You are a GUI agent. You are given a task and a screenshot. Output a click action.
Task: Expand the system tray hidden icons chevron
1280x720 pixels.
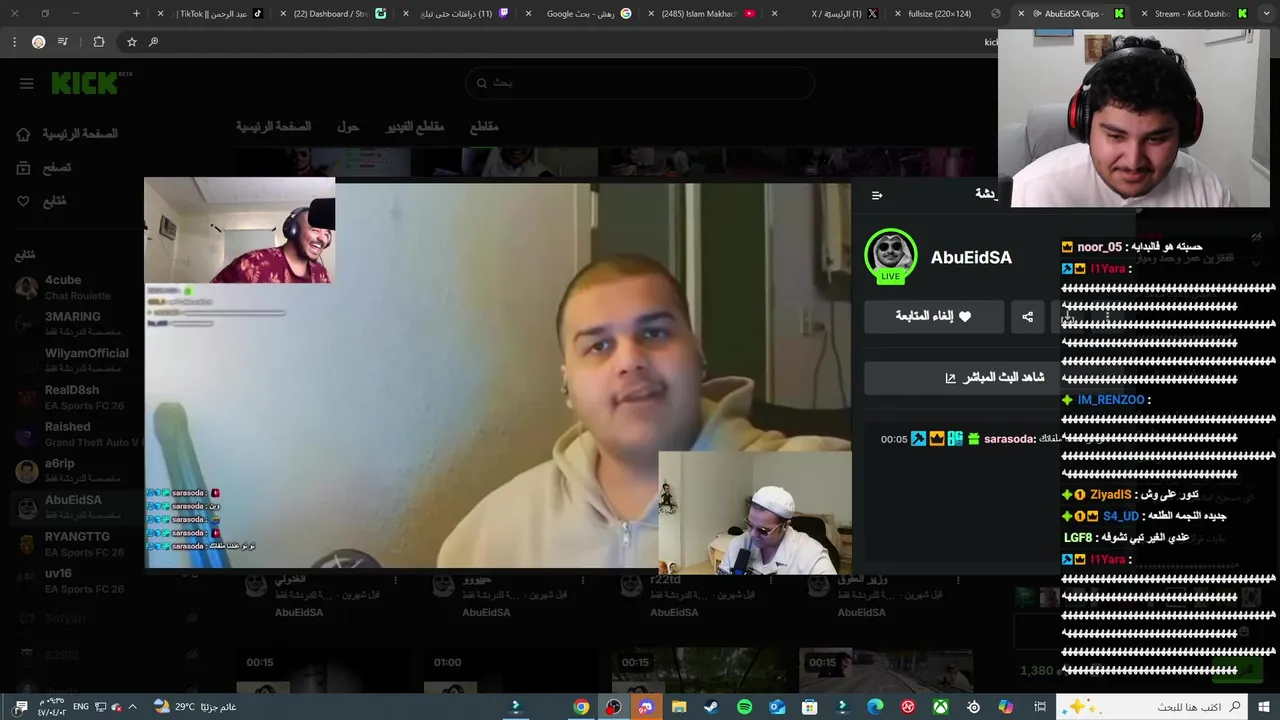(132, 707)
